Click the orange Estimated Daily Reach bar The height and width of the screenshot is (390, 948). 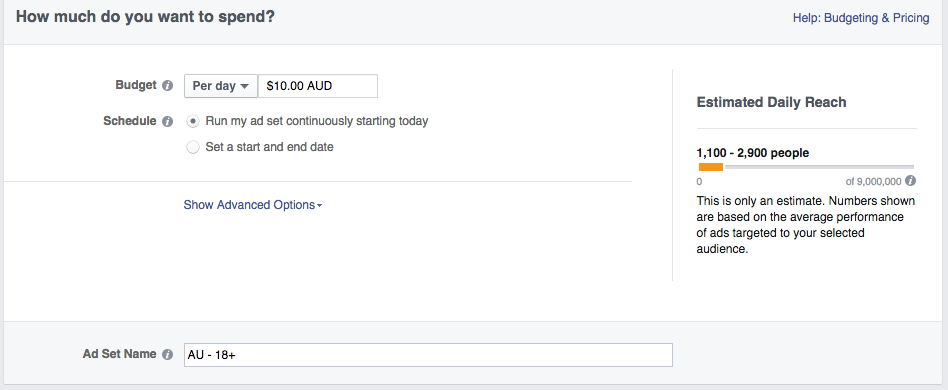[711, 167]
